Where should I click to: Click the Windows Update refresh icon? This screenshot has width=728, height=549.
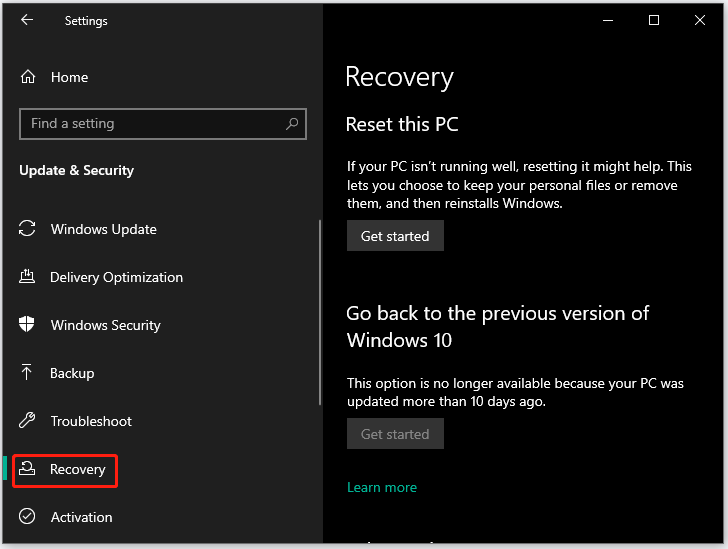pos(27,229)
